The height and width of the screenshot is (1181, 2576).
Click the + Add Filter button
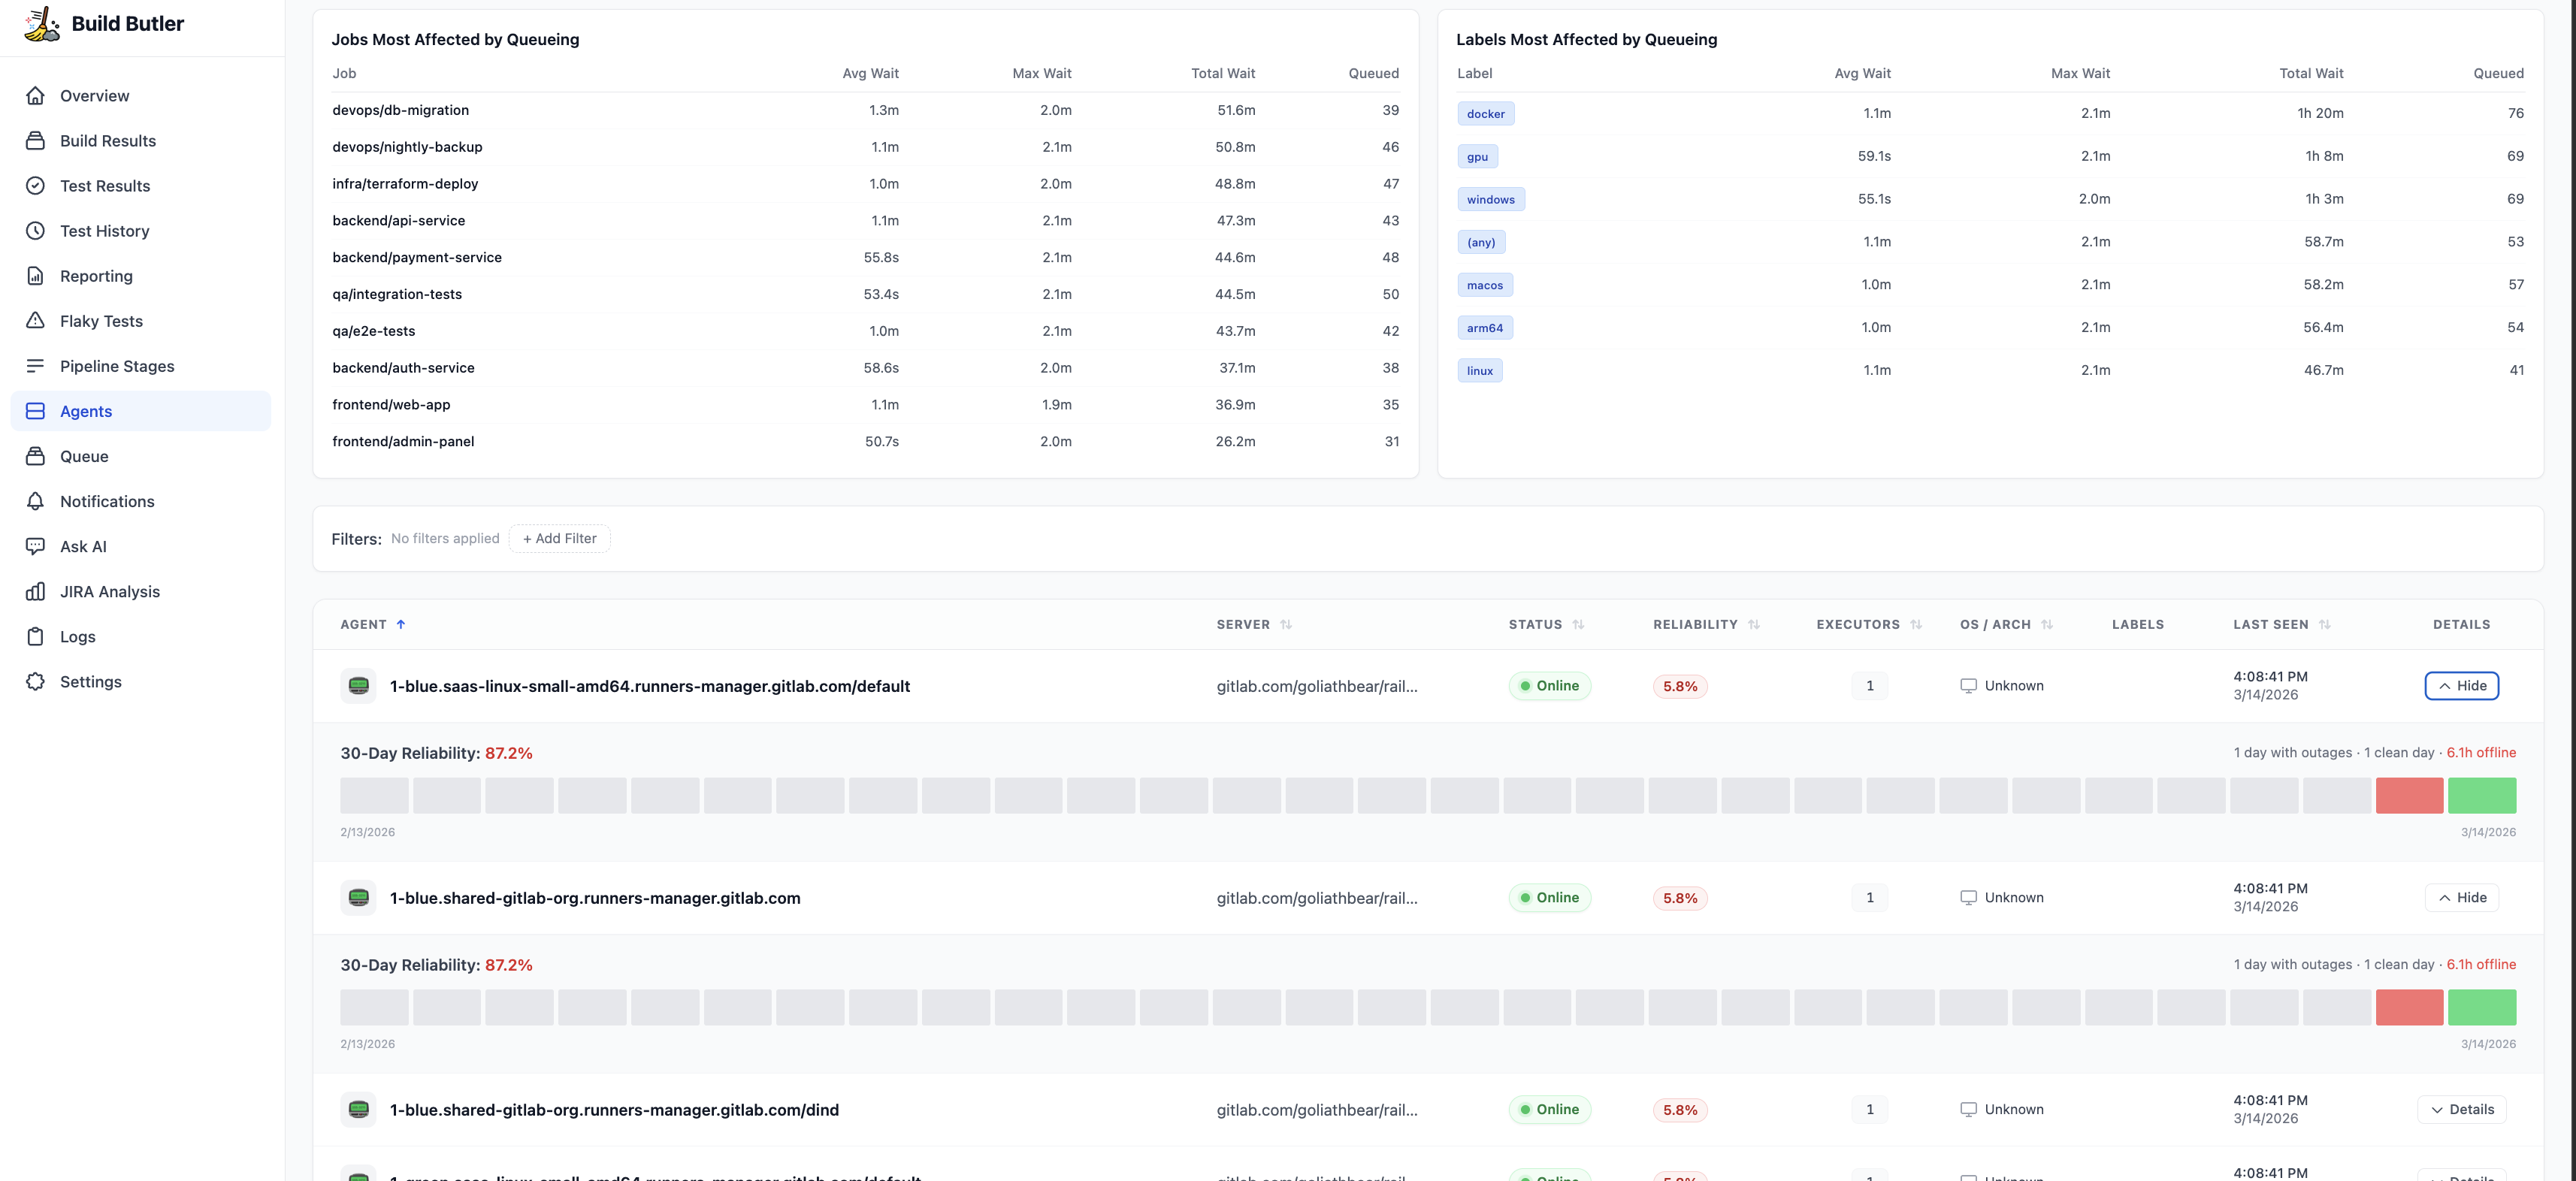(x=559, y=538)
